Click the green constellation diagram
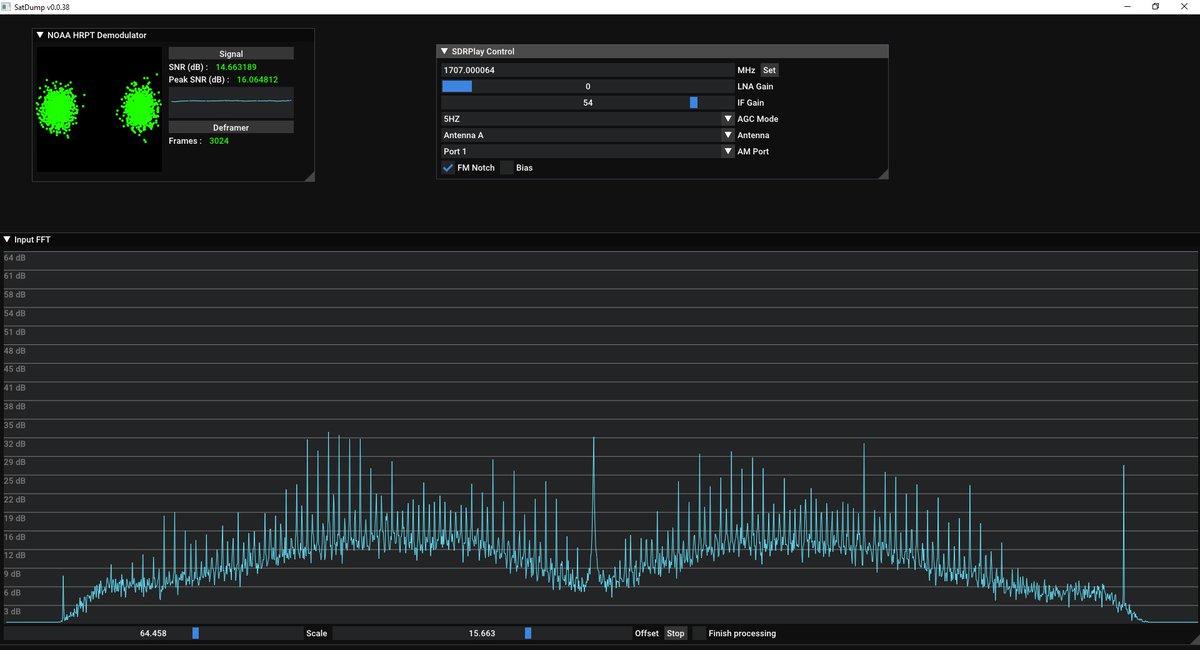The height and width of the screenshot is (650, 1200). point(99,109)
